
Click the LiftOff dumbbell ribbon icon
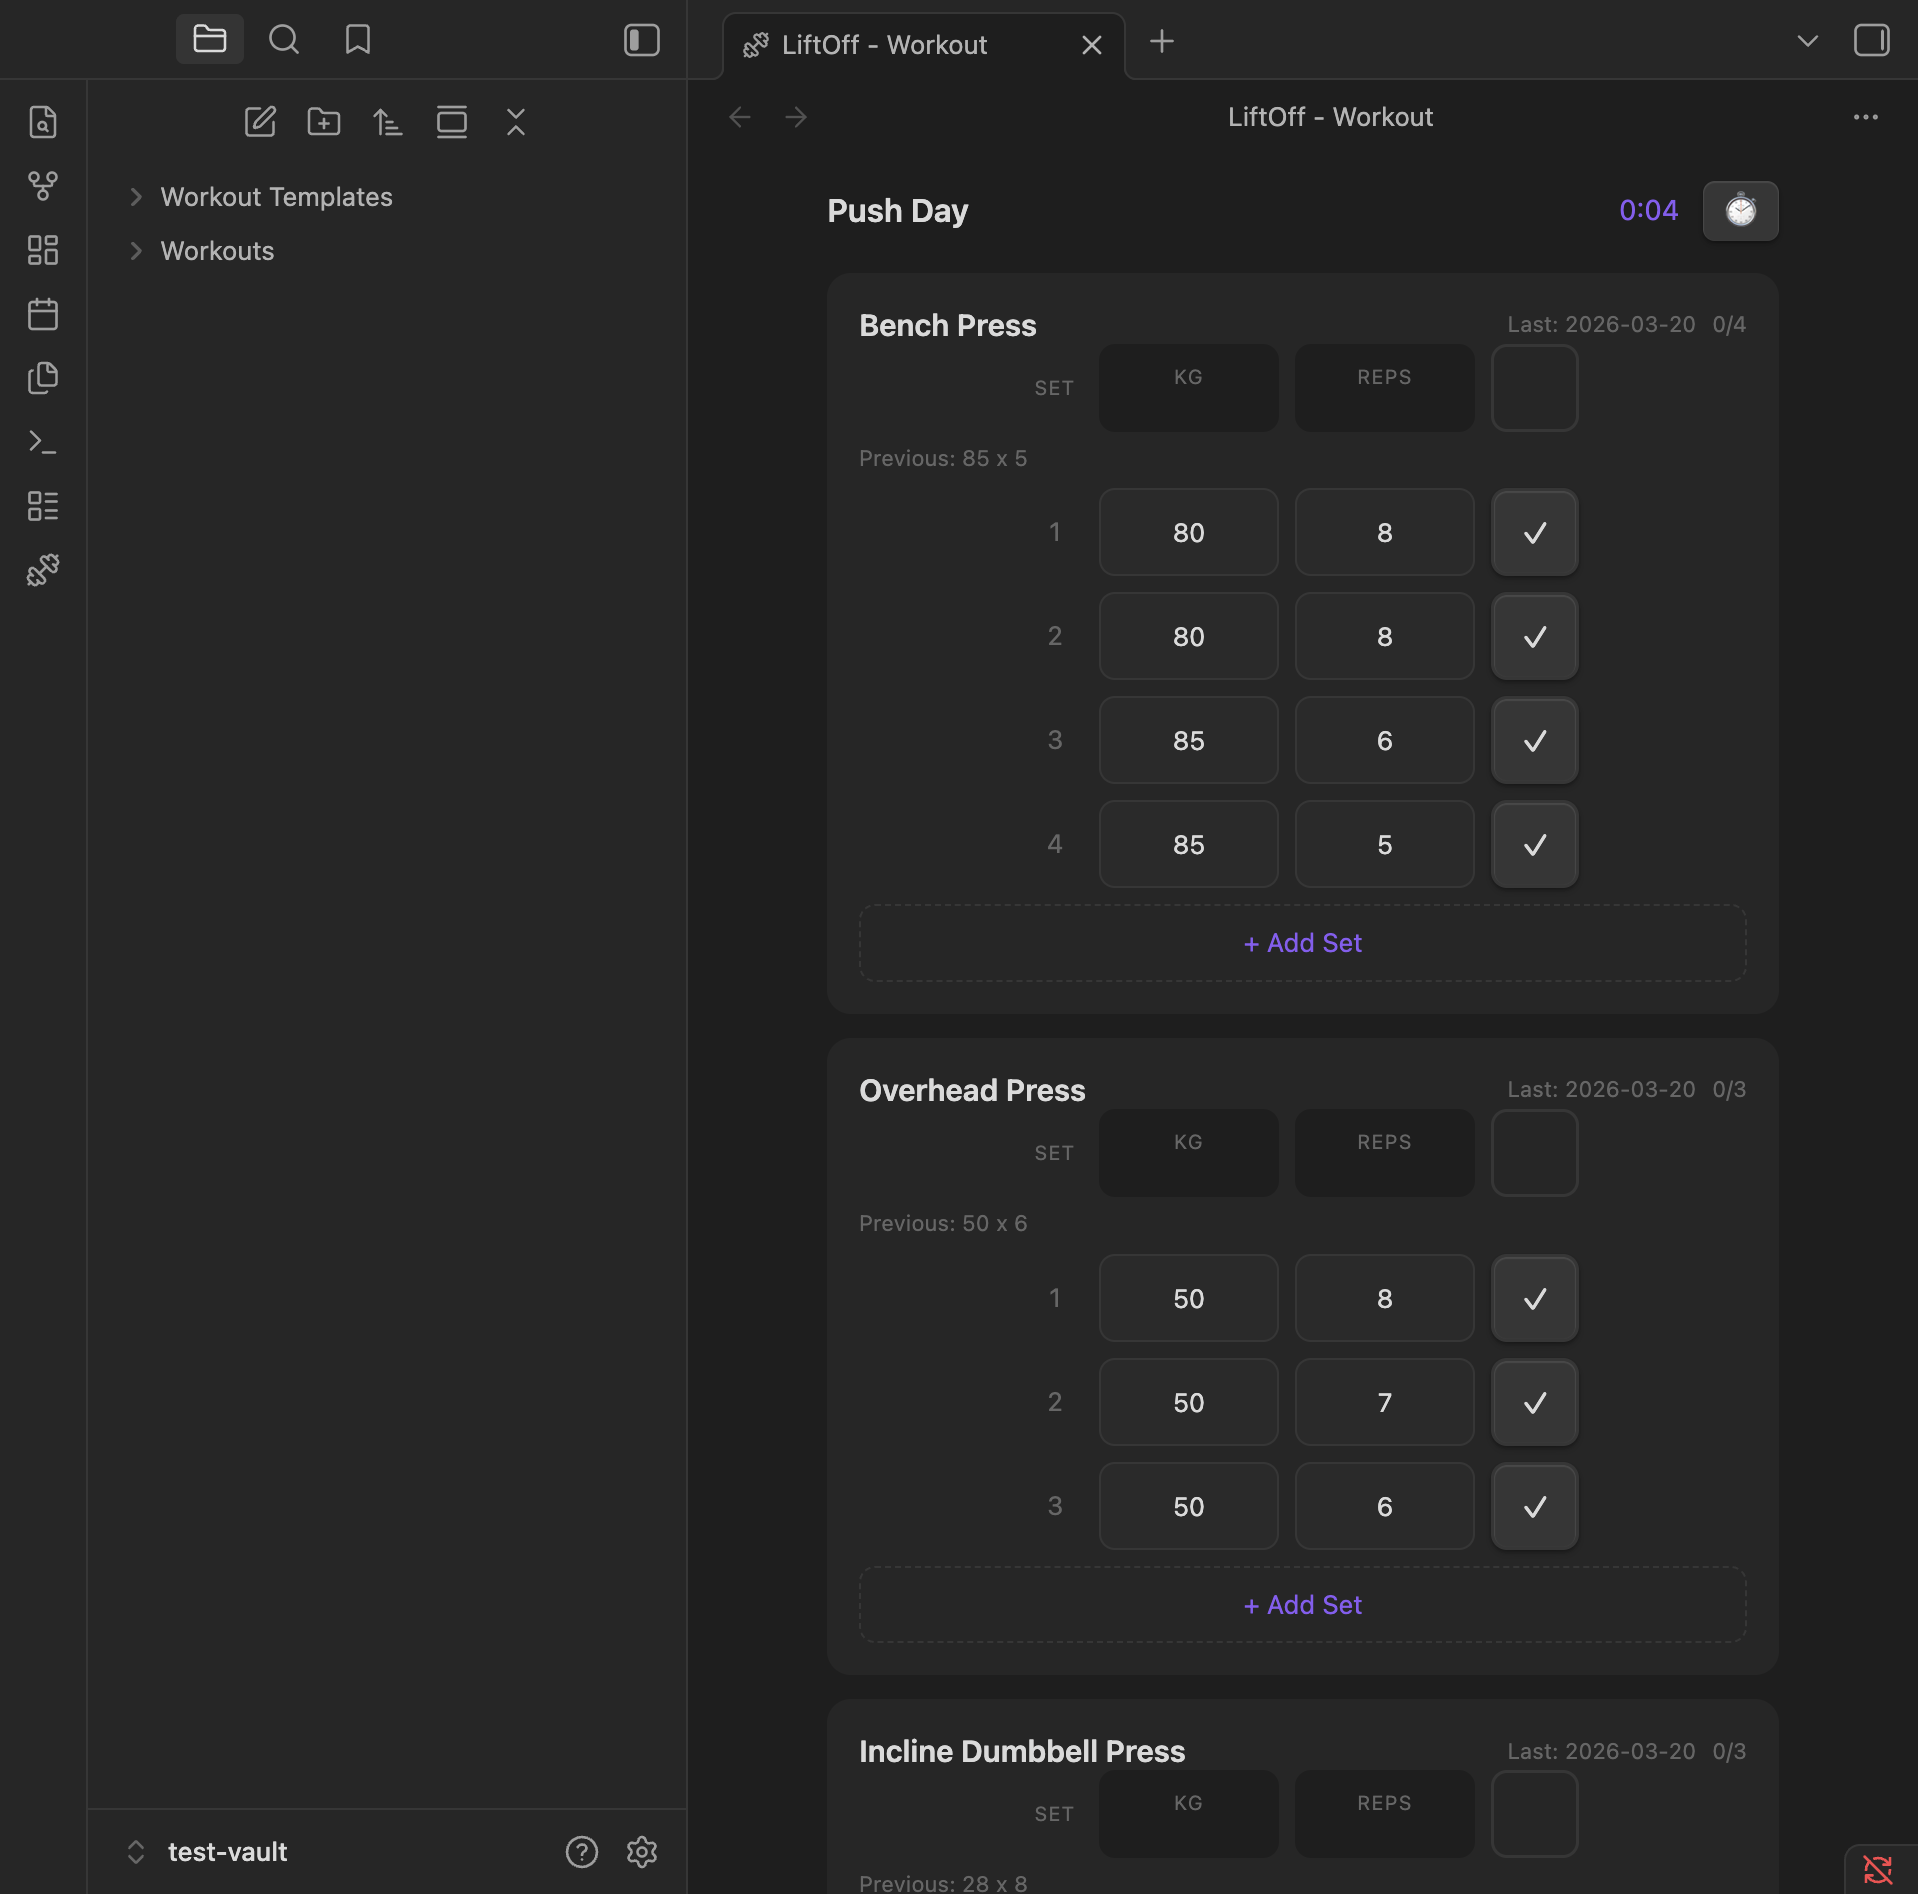tap(43, 570)
